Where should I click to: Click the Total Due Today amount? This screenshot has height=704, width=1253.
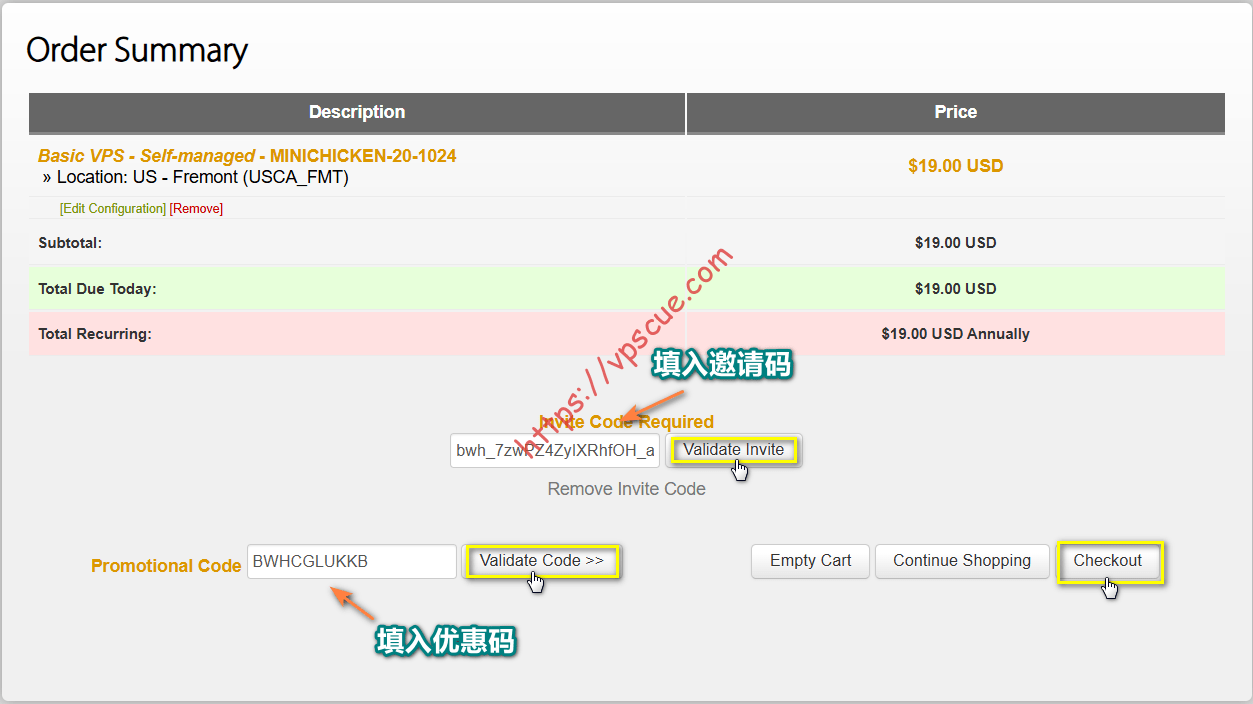pos(955,289)
